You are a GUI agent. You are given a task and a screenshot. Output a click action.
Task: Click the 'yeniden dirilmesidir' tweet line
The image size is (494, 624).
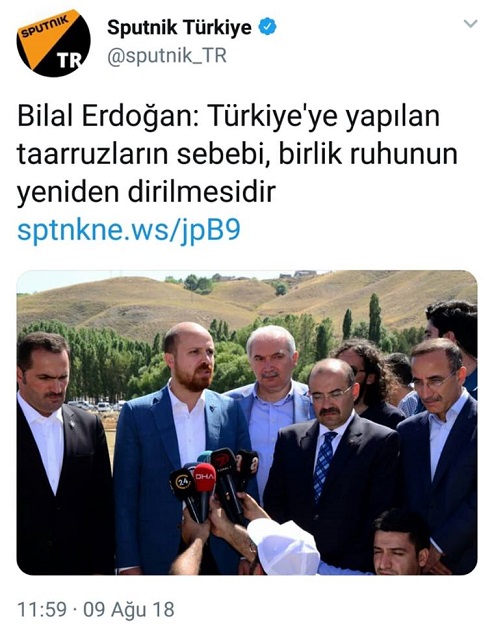point(146,192)
